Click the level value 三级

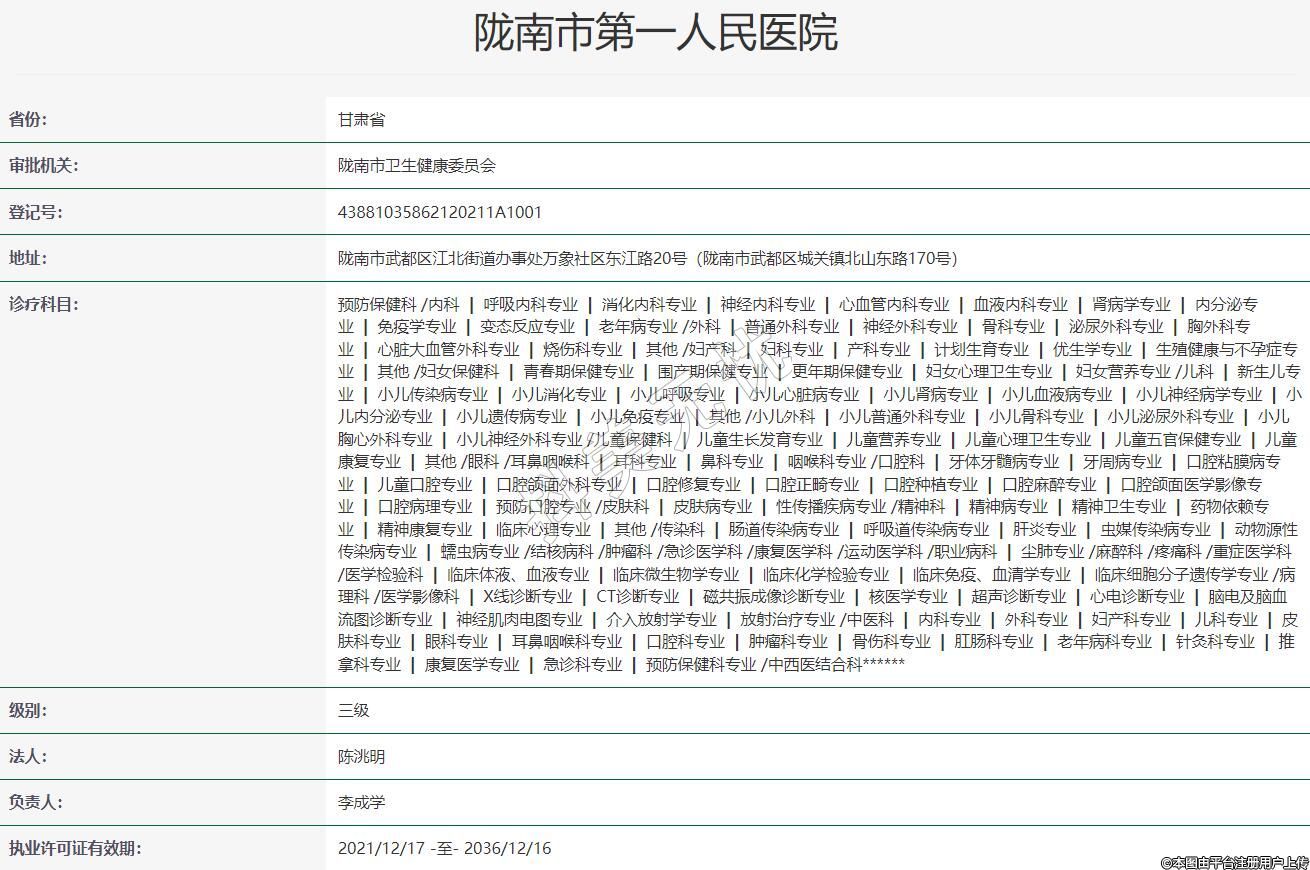coord(354,711)
